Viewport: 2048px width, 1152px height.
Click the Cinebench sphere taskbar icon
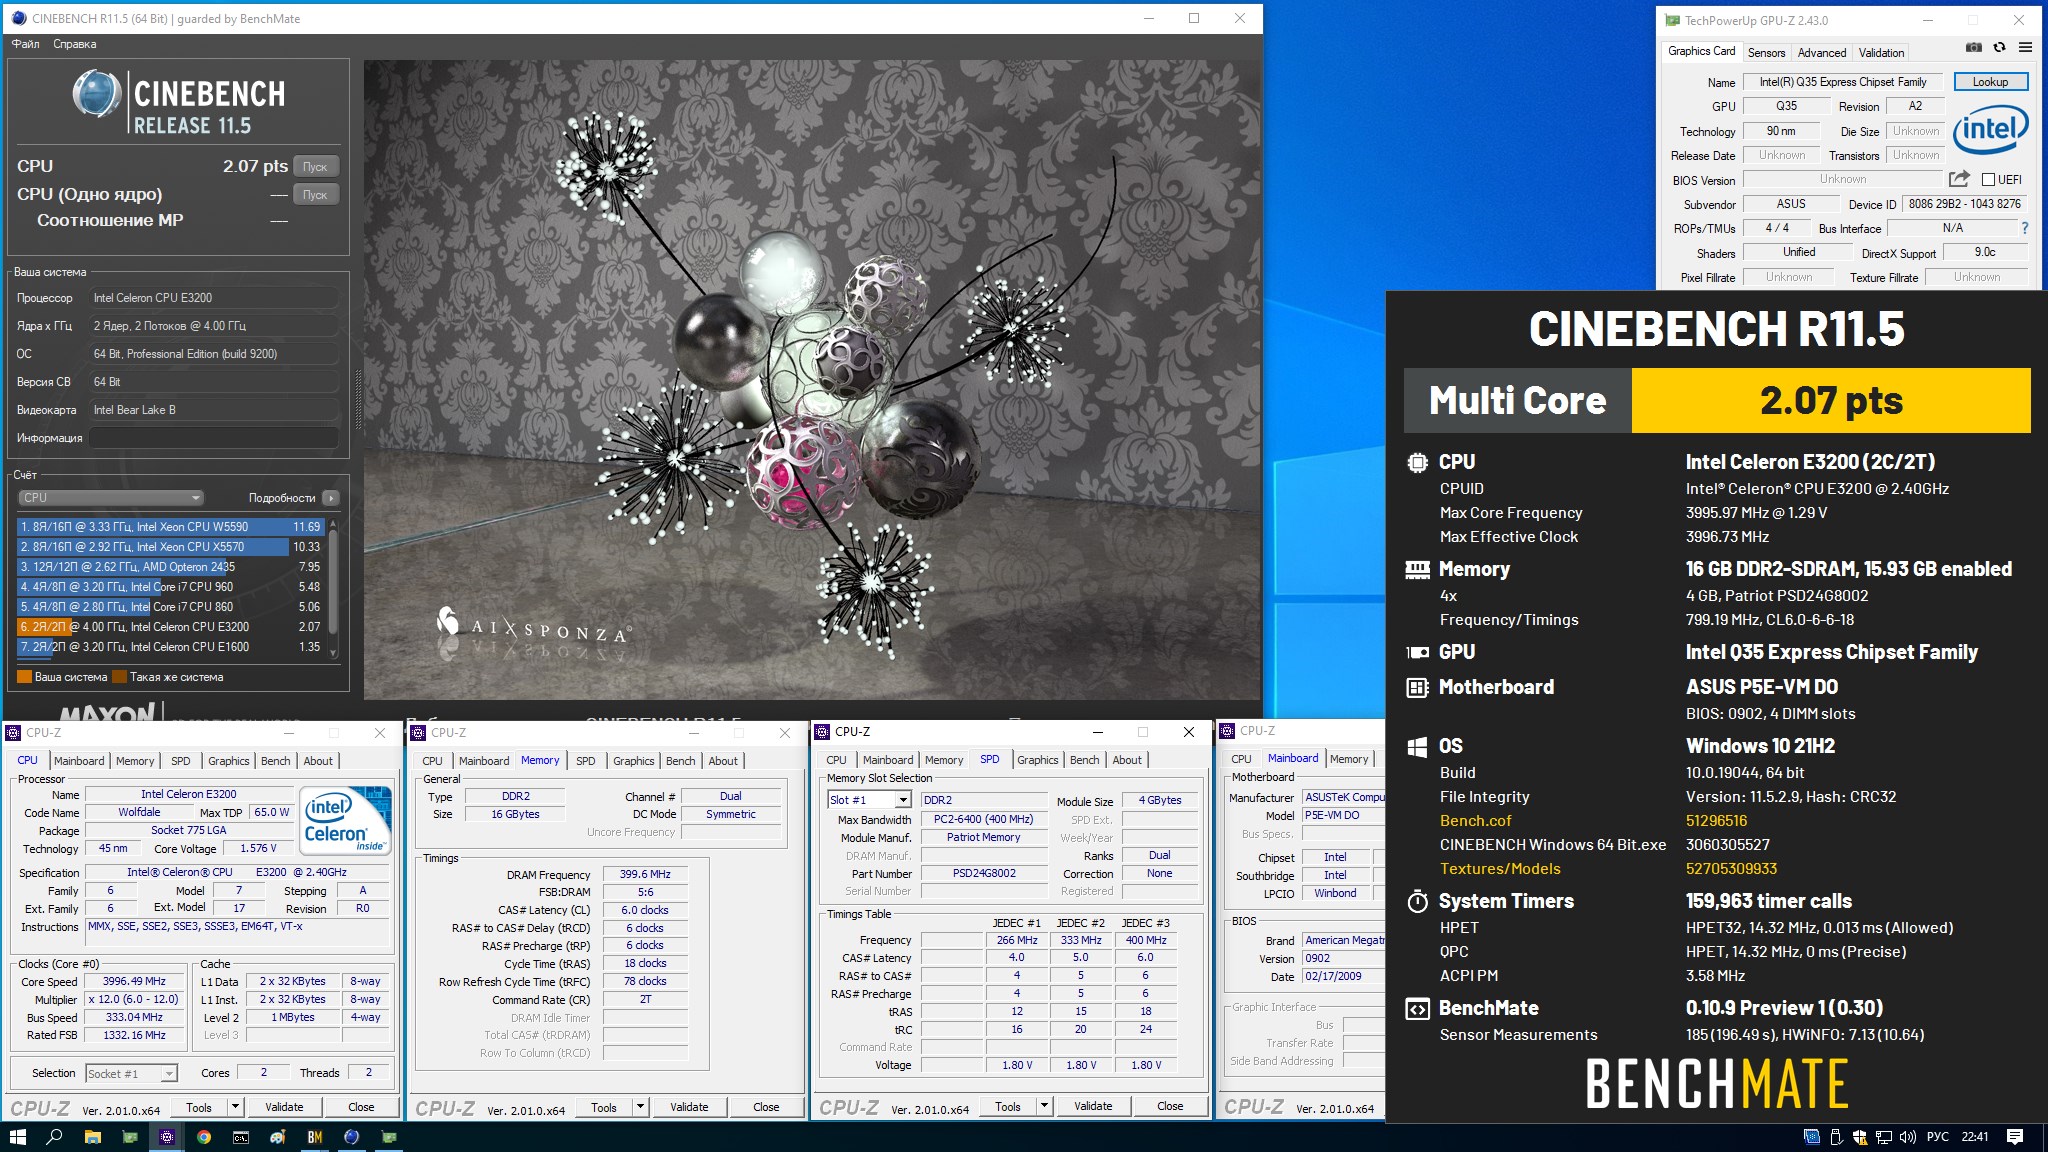click(x=352, y=1137)
